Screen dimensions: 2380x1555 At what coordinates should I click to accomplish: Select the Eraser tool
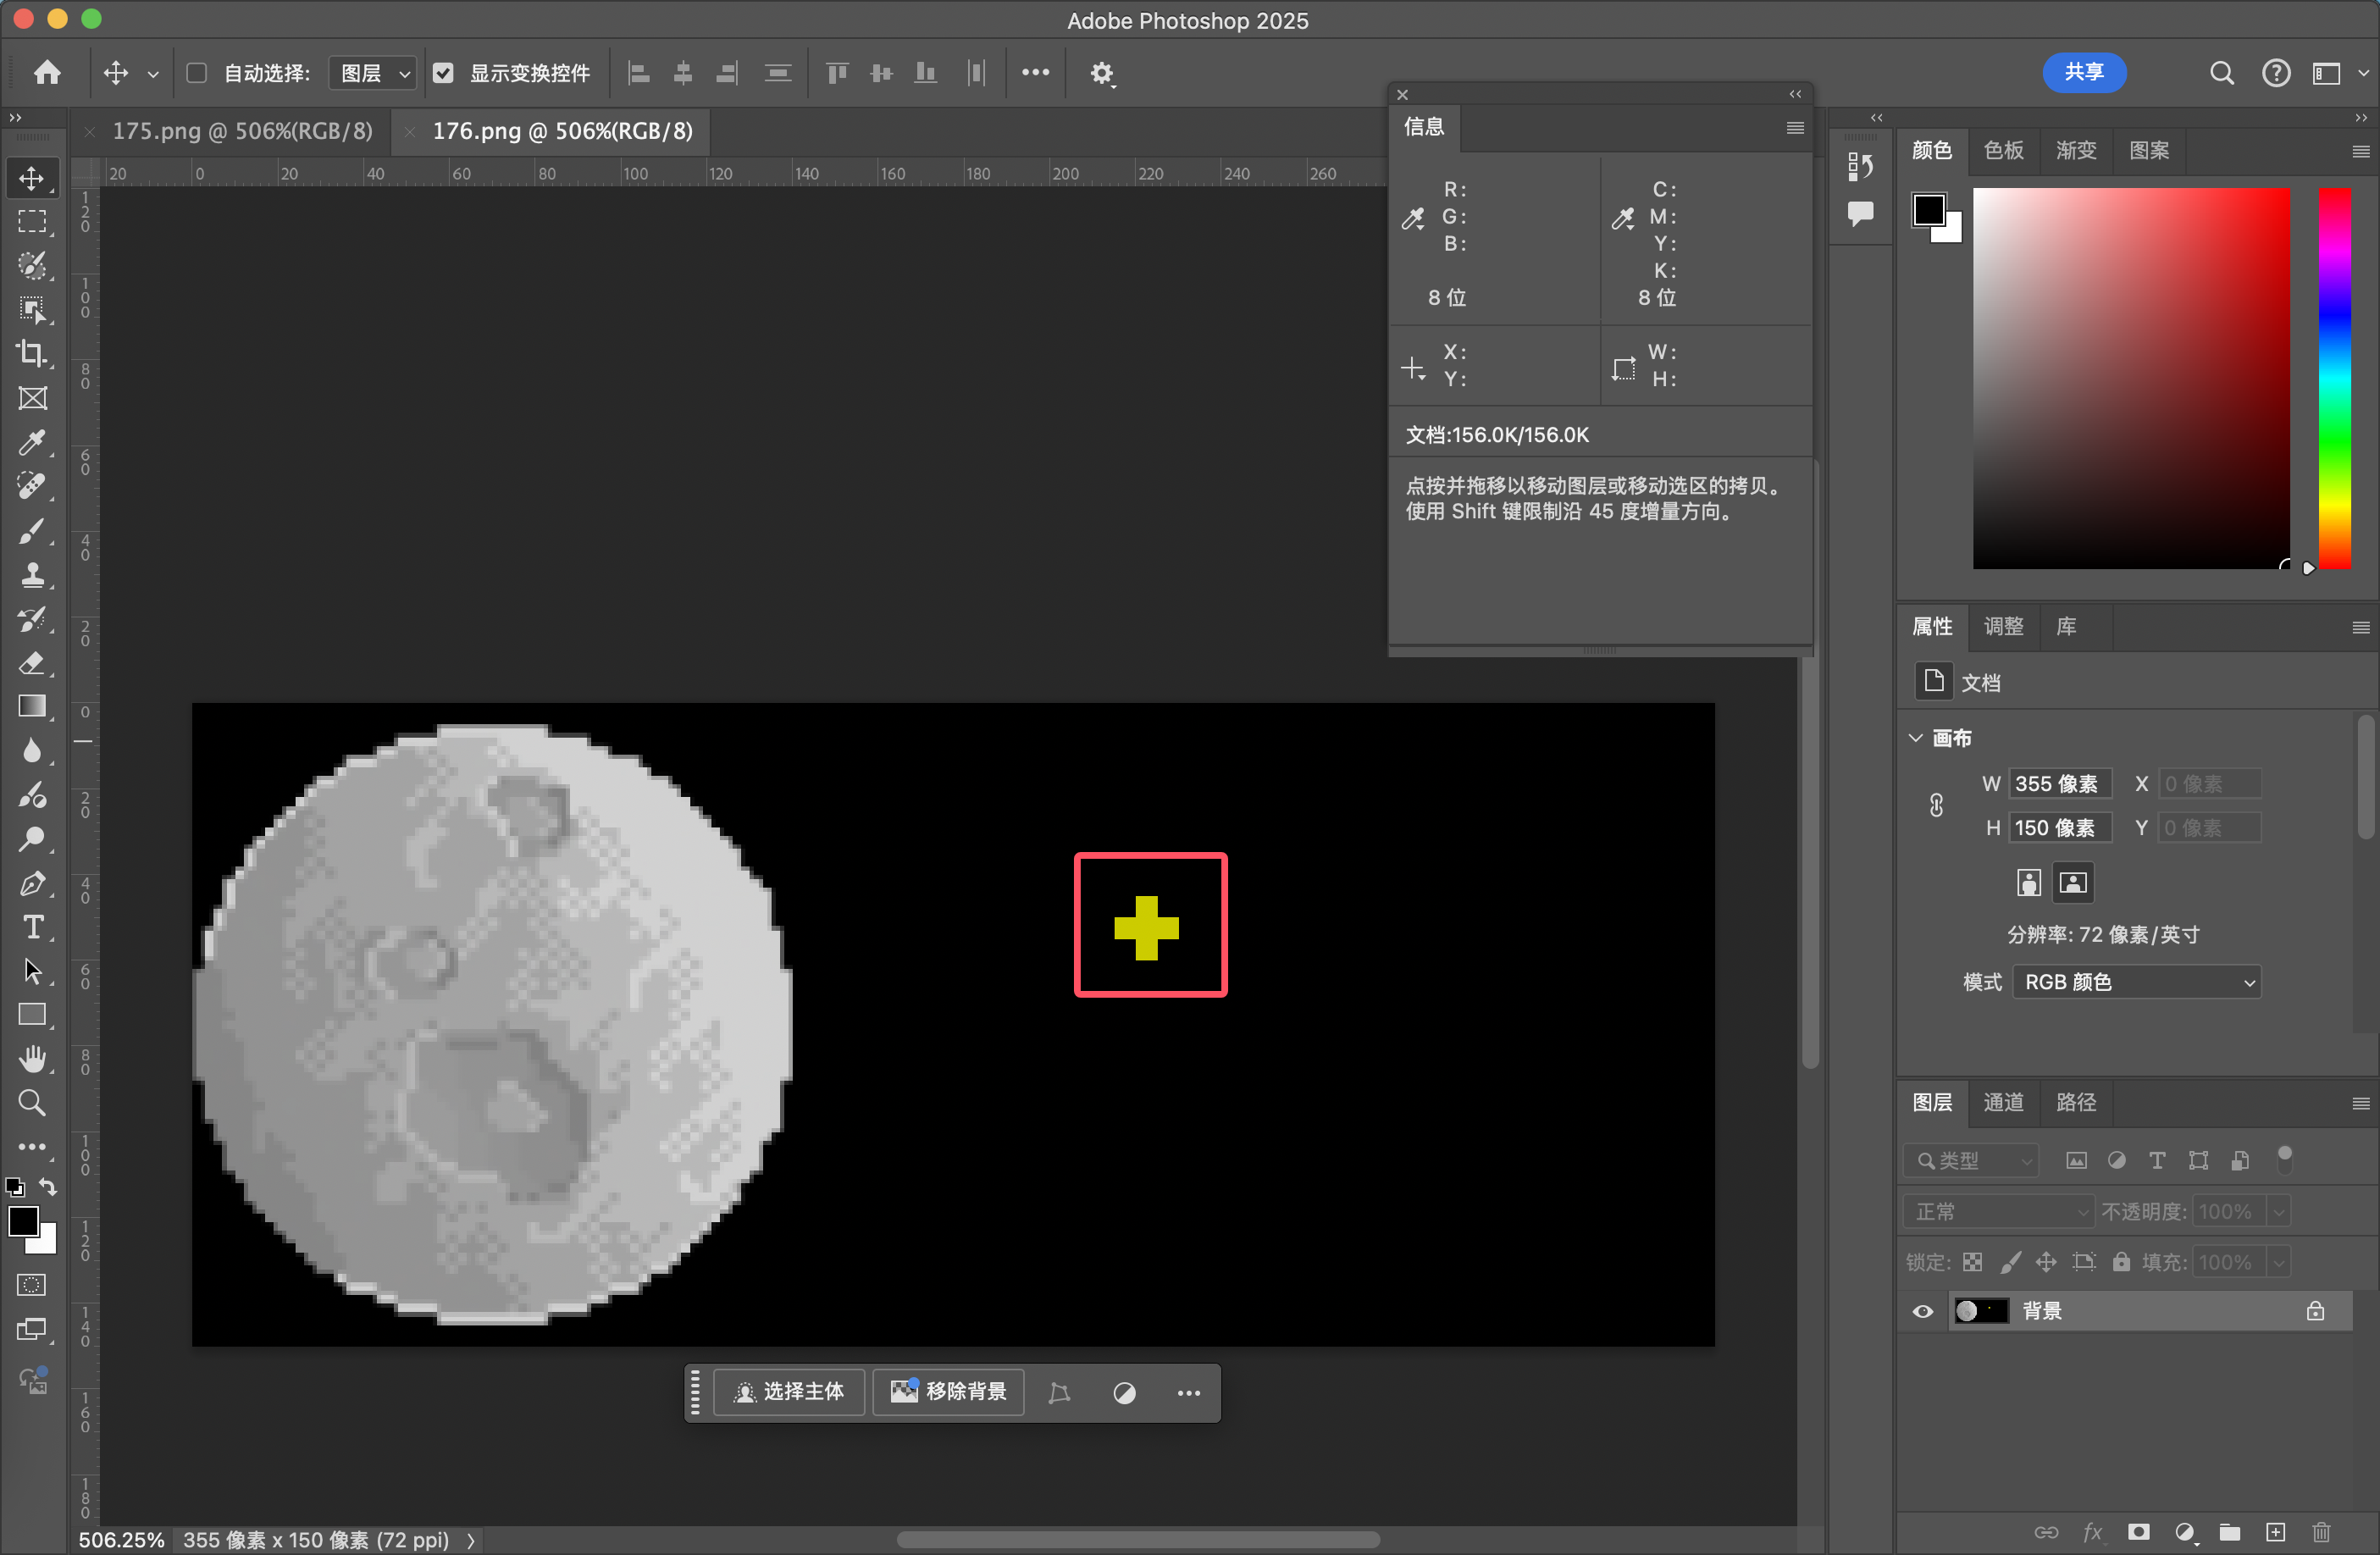pos(32,663)
